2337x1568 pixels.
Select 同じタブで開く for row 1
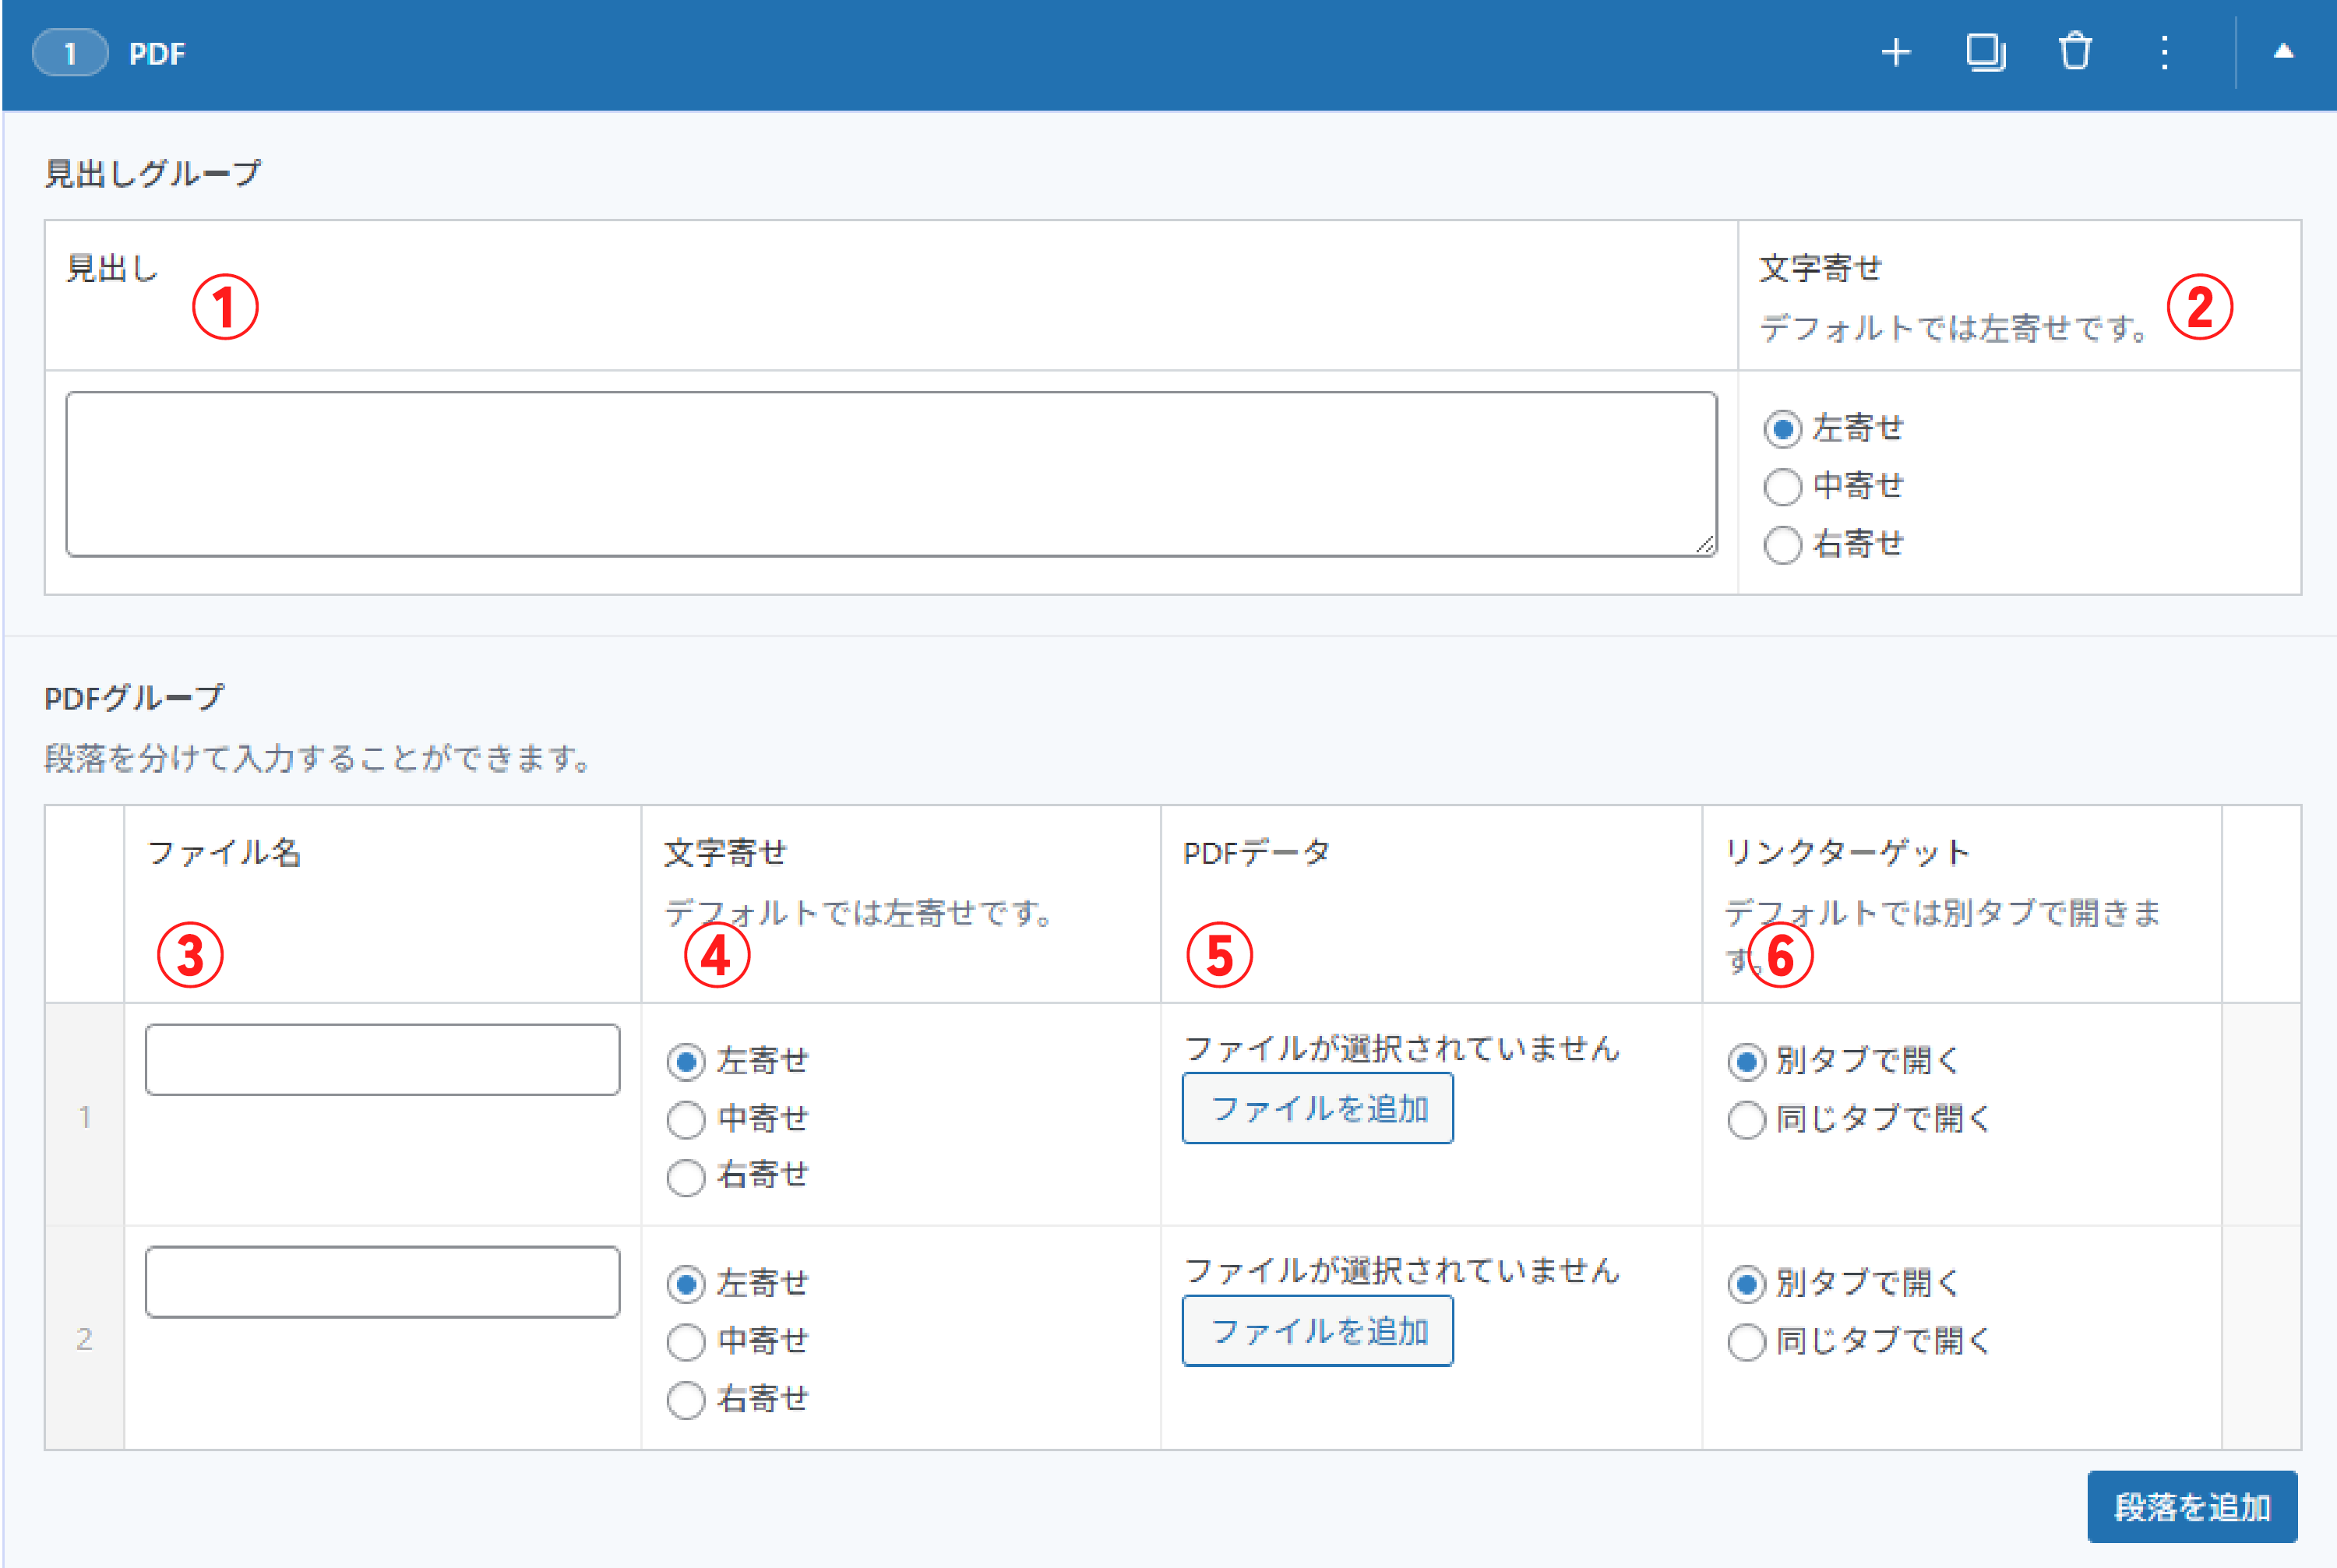[1746, 1119]
